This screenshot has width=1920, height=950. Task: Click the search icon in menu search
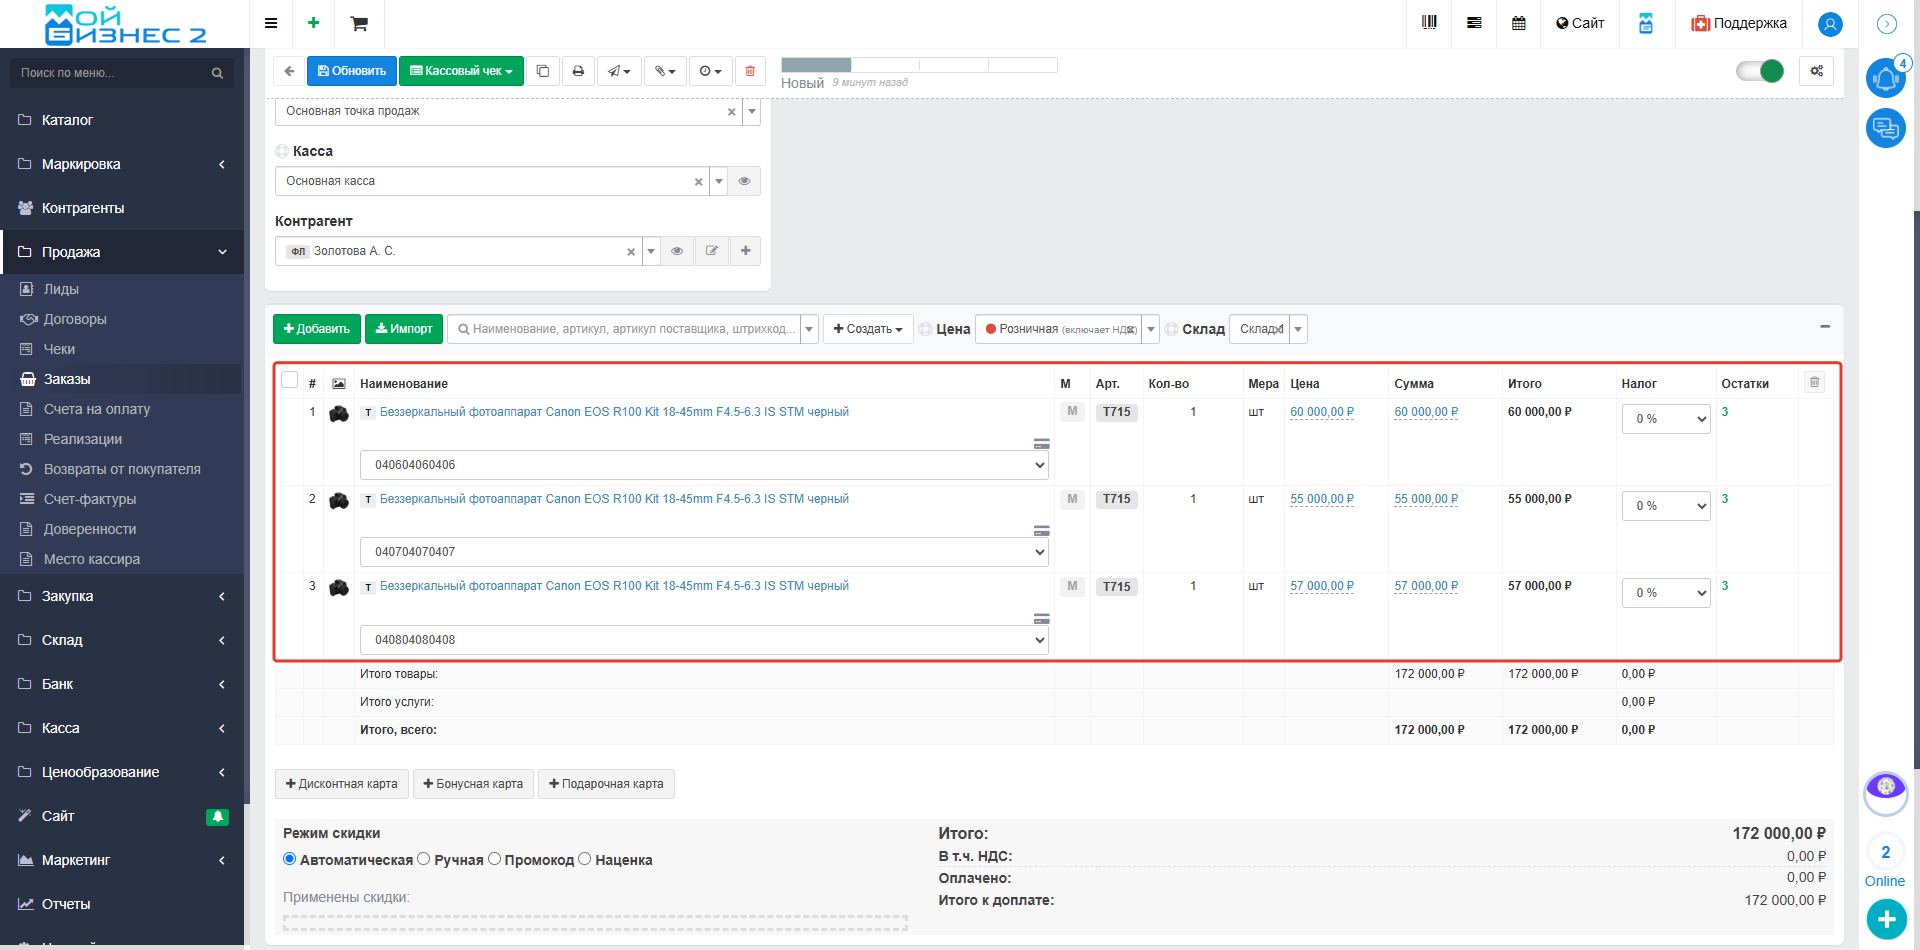point(217,73)
